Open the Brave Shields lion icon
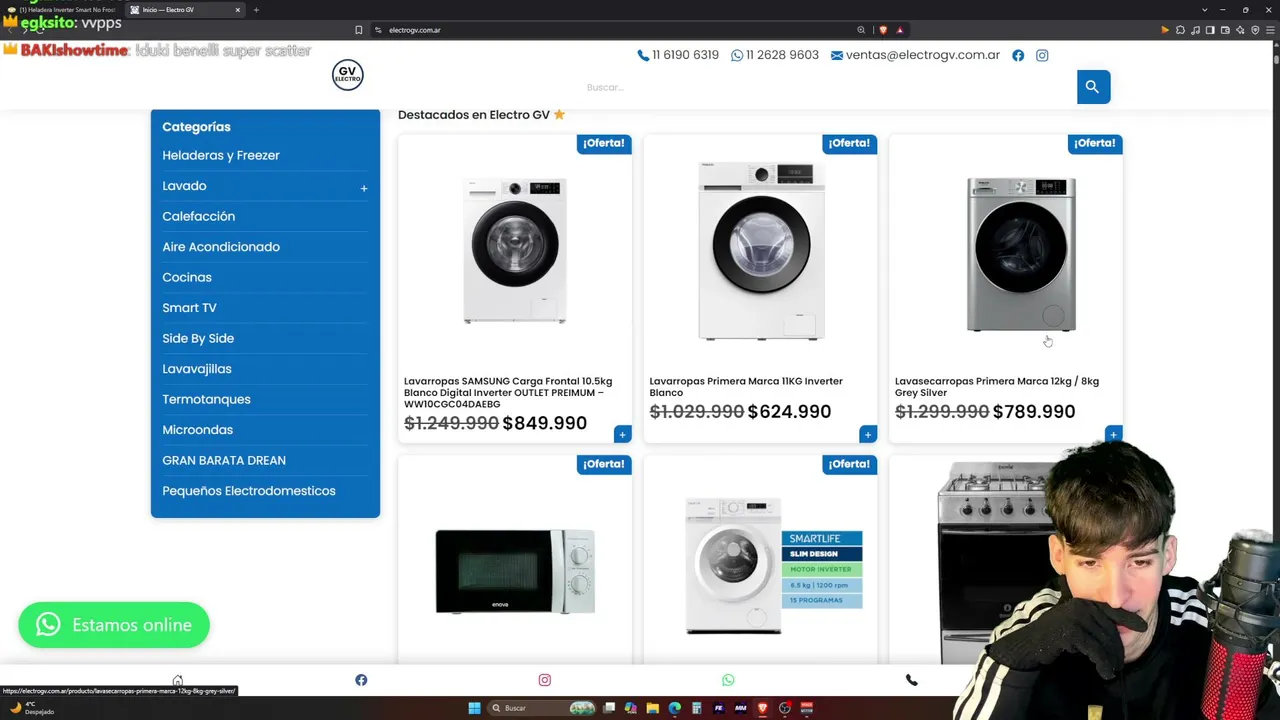 click(x=883, y=30)
